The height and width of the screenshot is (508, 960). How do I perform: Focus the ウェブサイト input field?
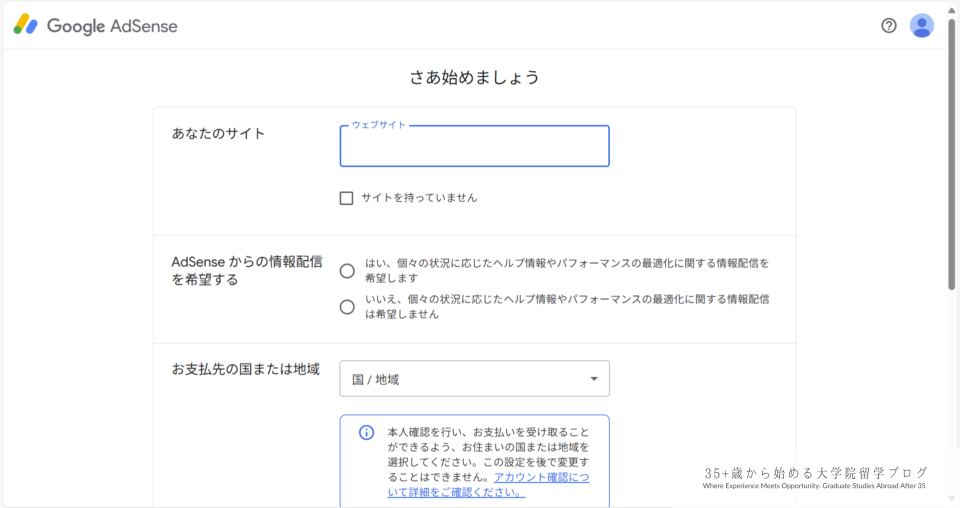coord(474,147)
